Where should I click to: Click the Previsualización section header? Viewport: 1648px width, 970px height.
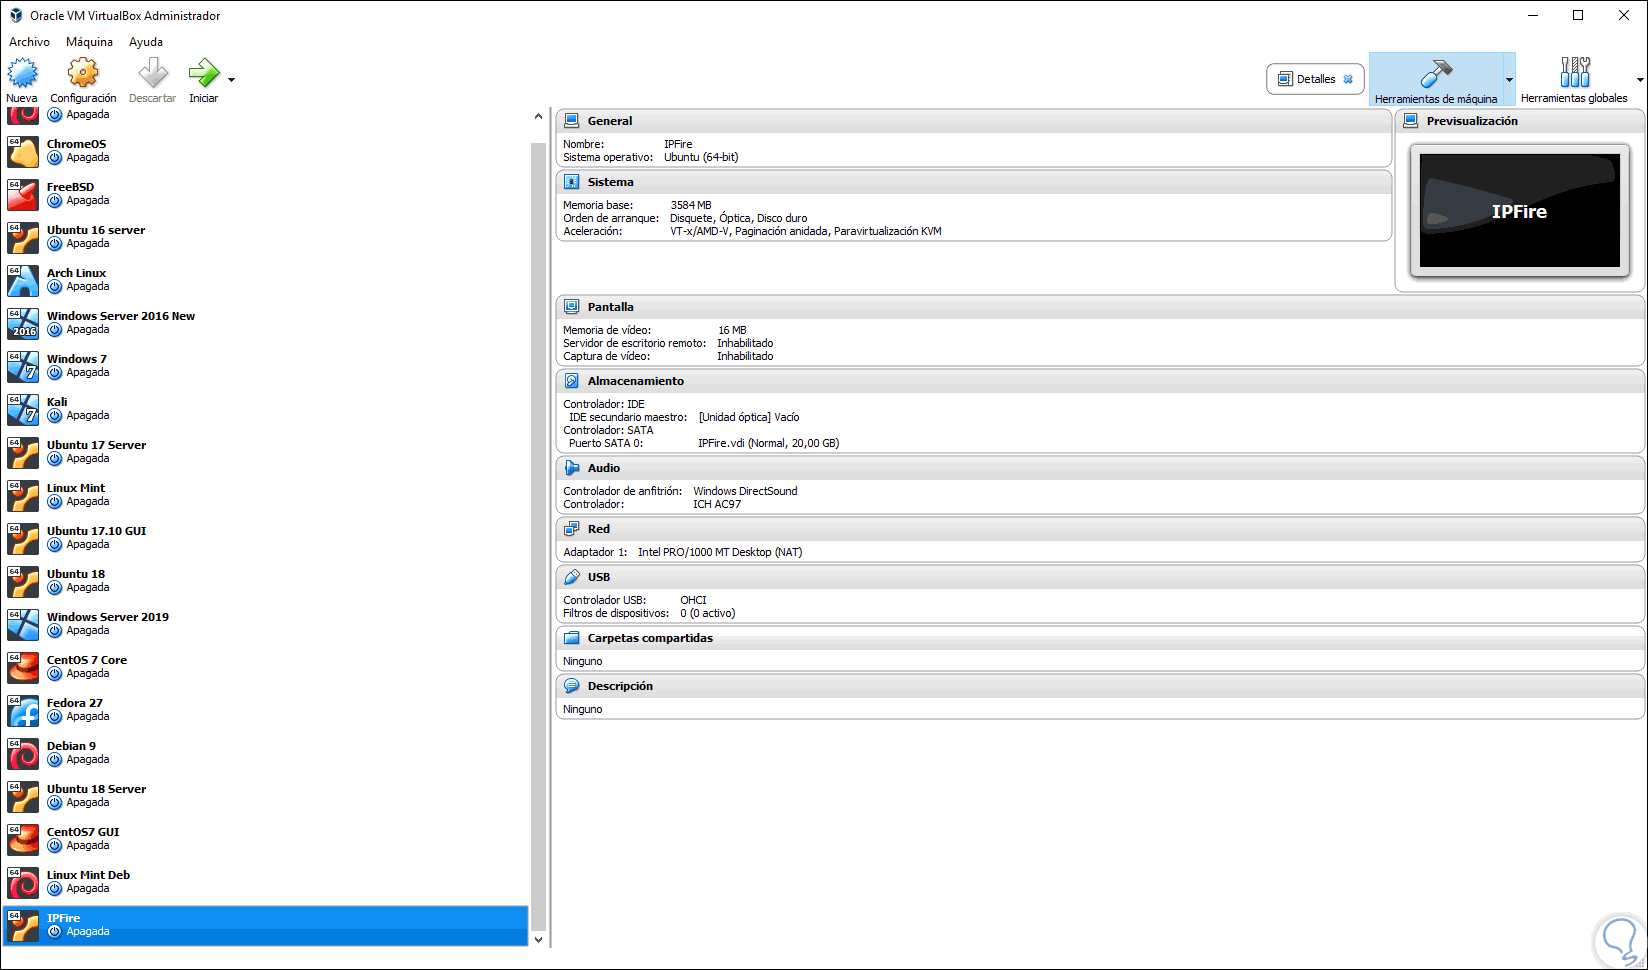click(1520, 121)
